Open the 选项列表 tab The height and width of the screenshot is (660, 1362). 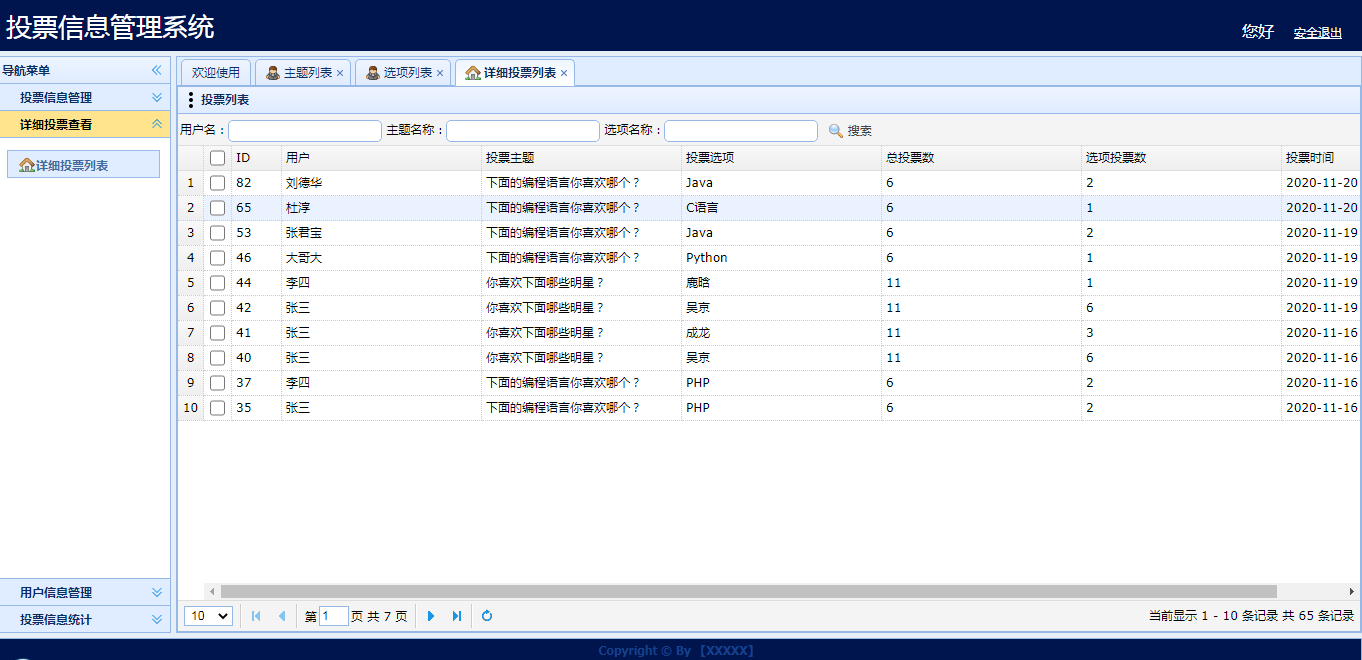pos(400,73)
